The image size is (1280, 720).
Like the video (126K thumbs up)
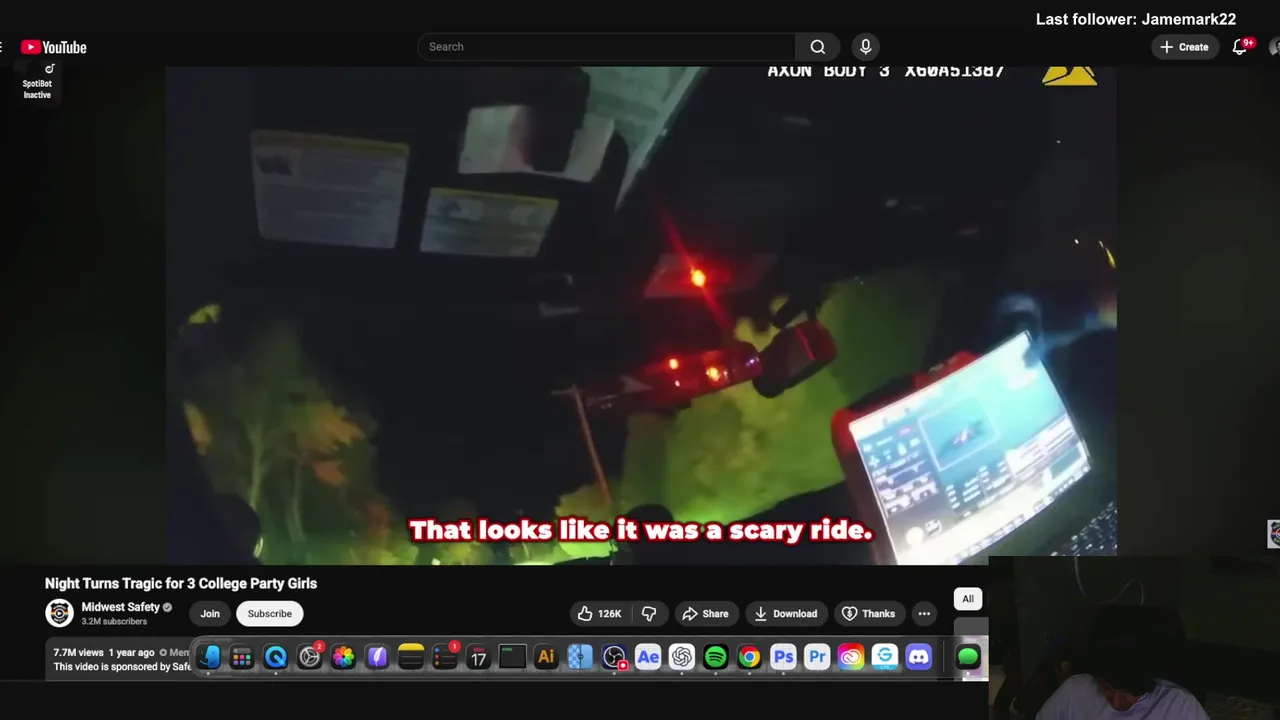point(600,614)
